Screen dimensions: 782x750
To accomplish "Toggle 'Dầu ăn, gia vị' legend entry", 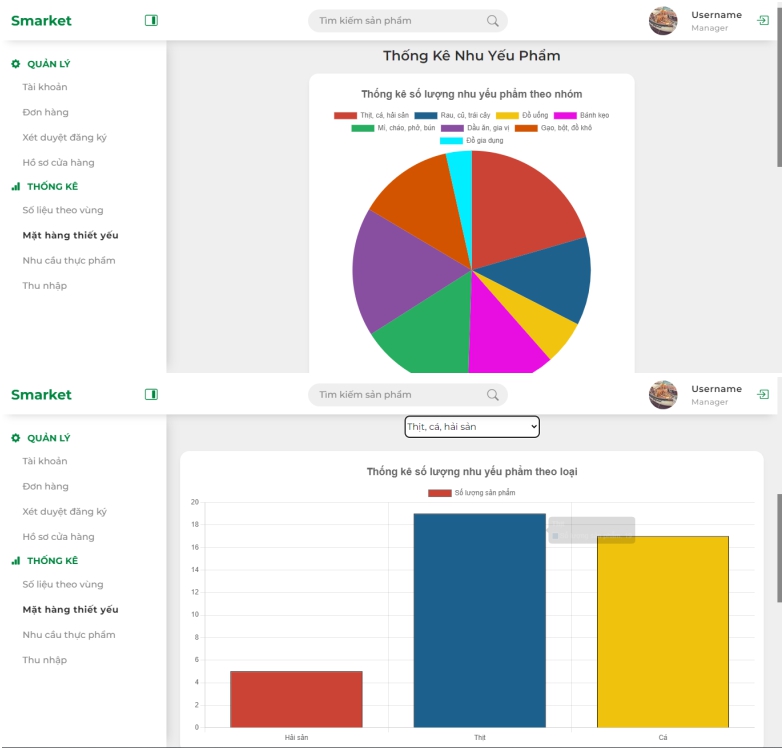I will [475, 128].
